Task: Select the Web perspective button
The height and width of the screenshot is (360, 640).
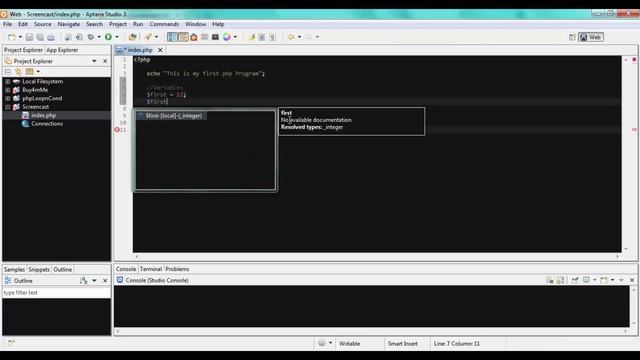Action: (x=591, y=37)
